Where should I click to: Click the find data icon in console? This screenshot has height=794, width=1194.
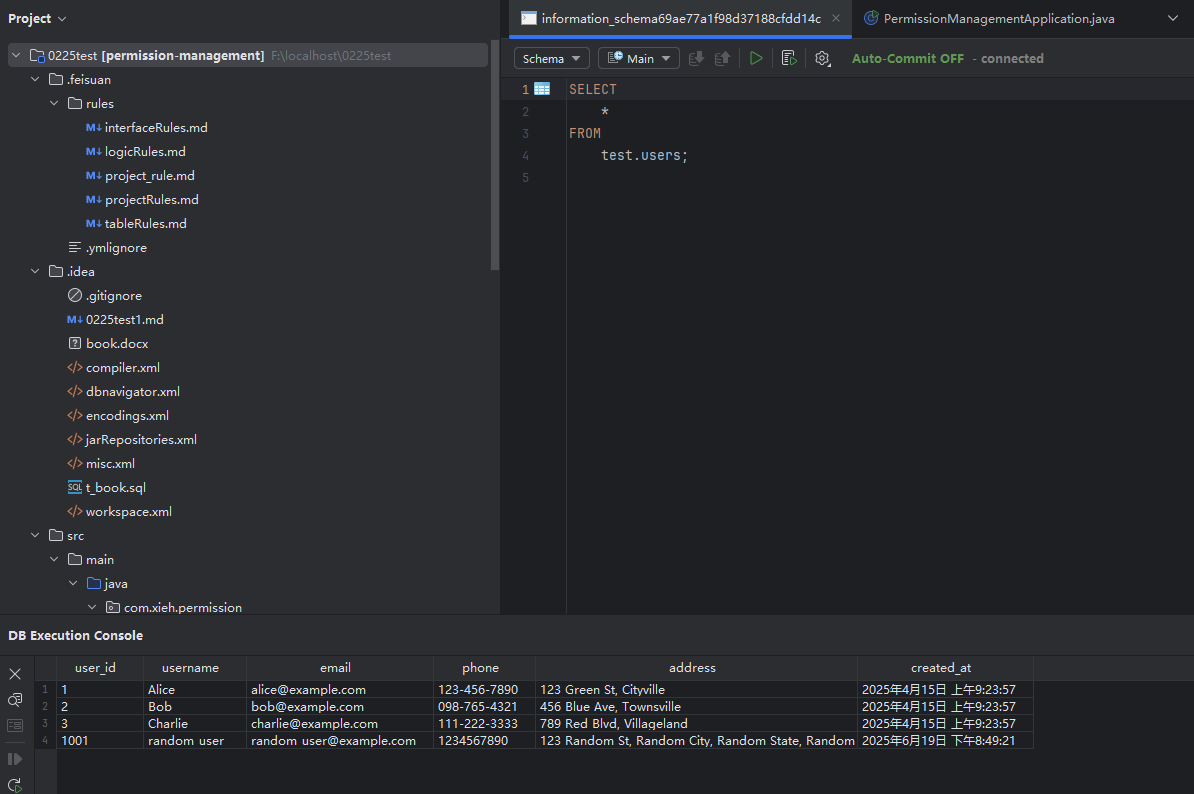point(15,700)
